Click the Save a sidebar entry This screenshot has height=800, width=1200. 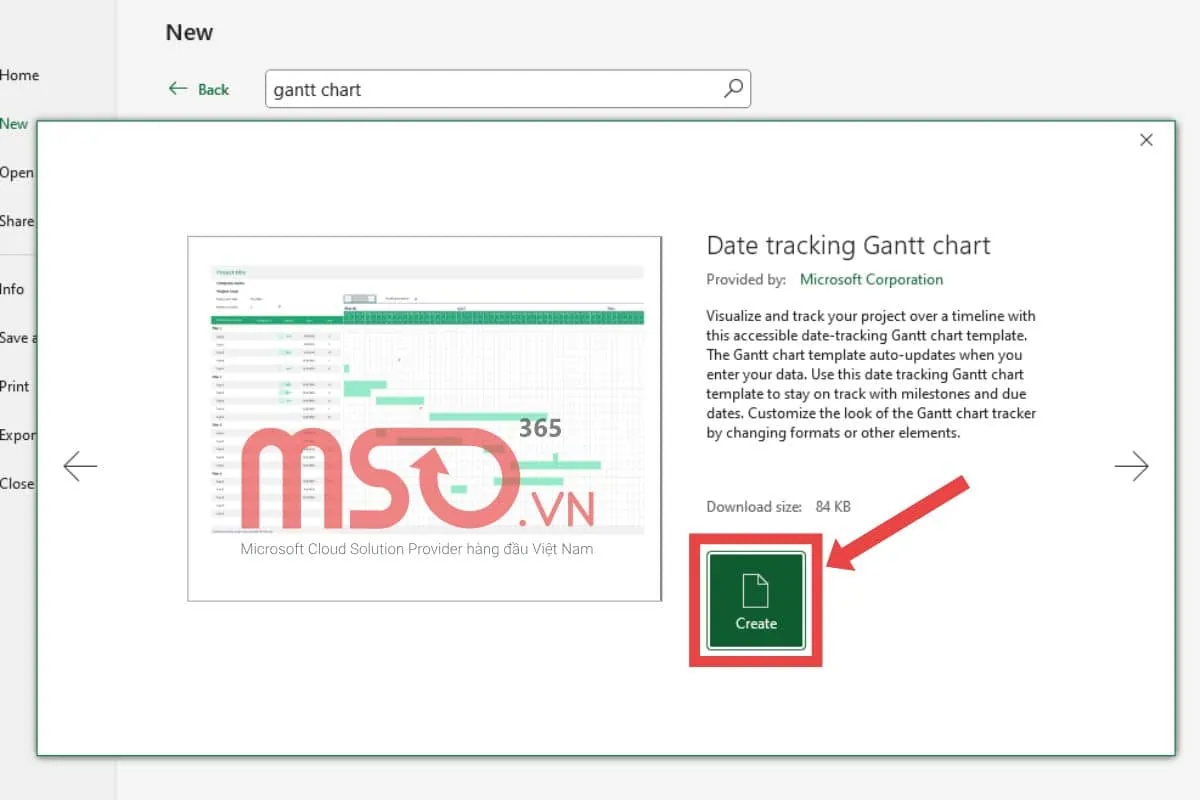[19, 337]
